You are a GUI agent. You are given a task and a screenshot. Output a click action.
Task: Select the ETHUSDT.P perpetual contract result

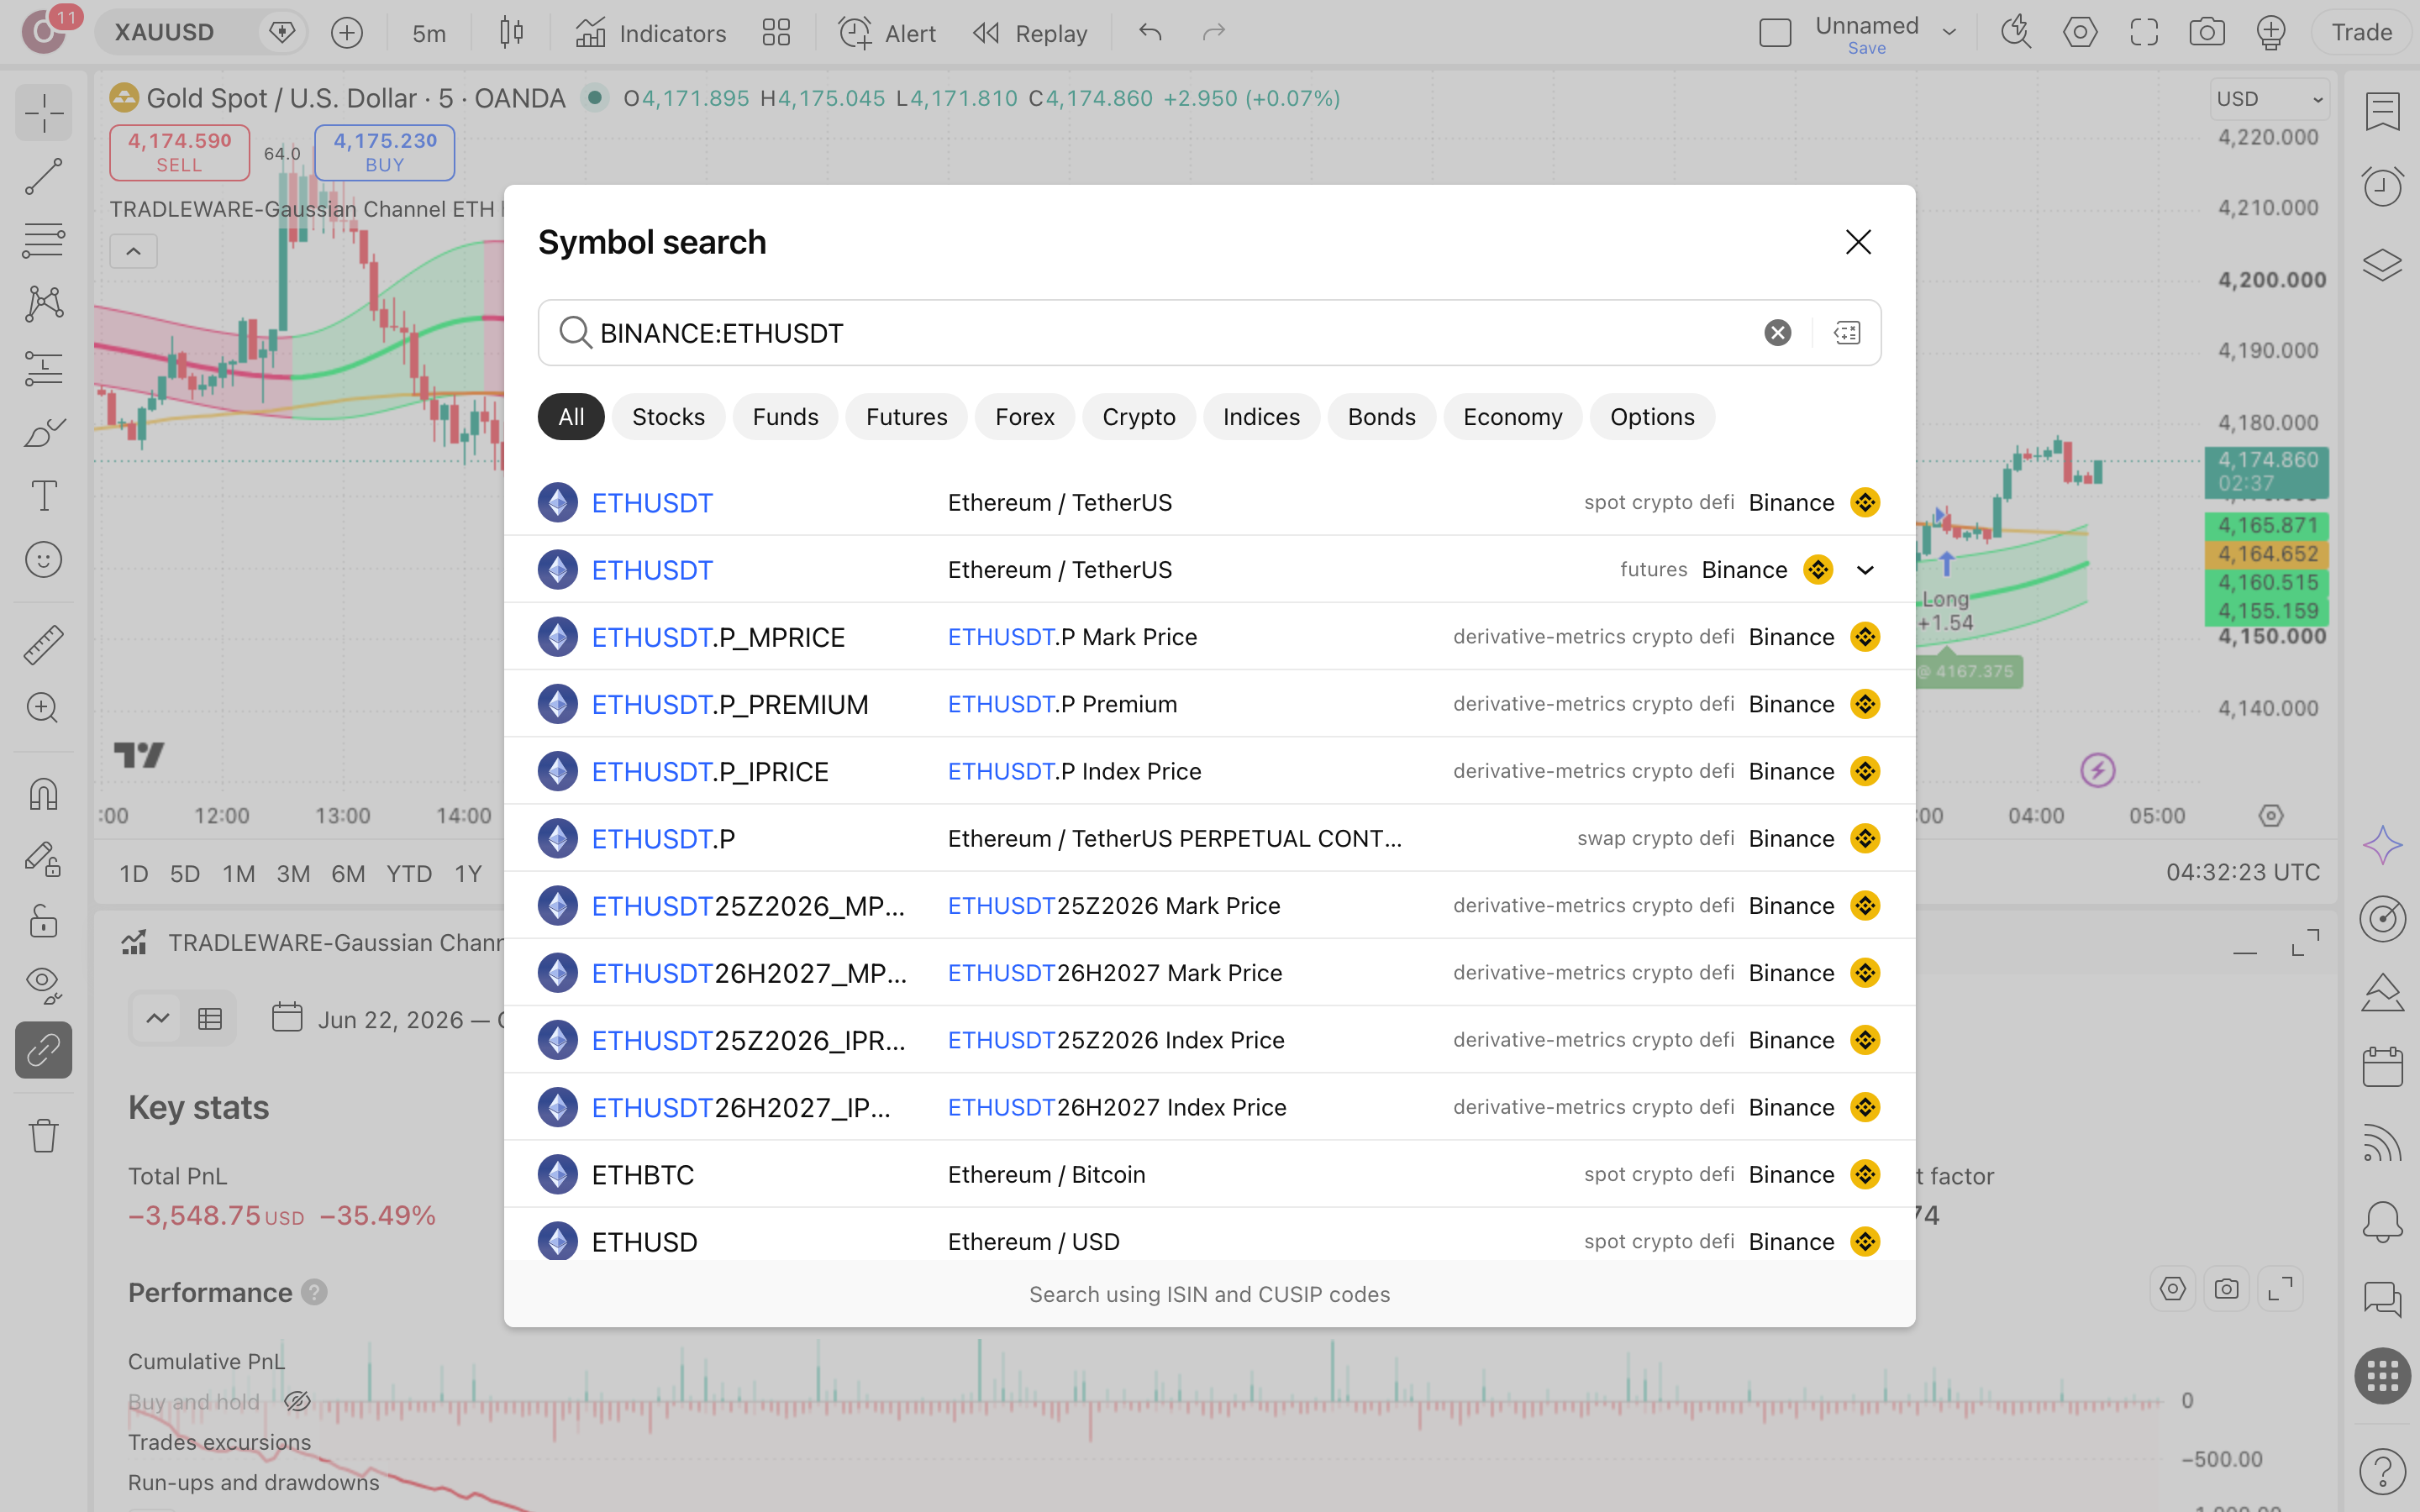click(1210, 838)
